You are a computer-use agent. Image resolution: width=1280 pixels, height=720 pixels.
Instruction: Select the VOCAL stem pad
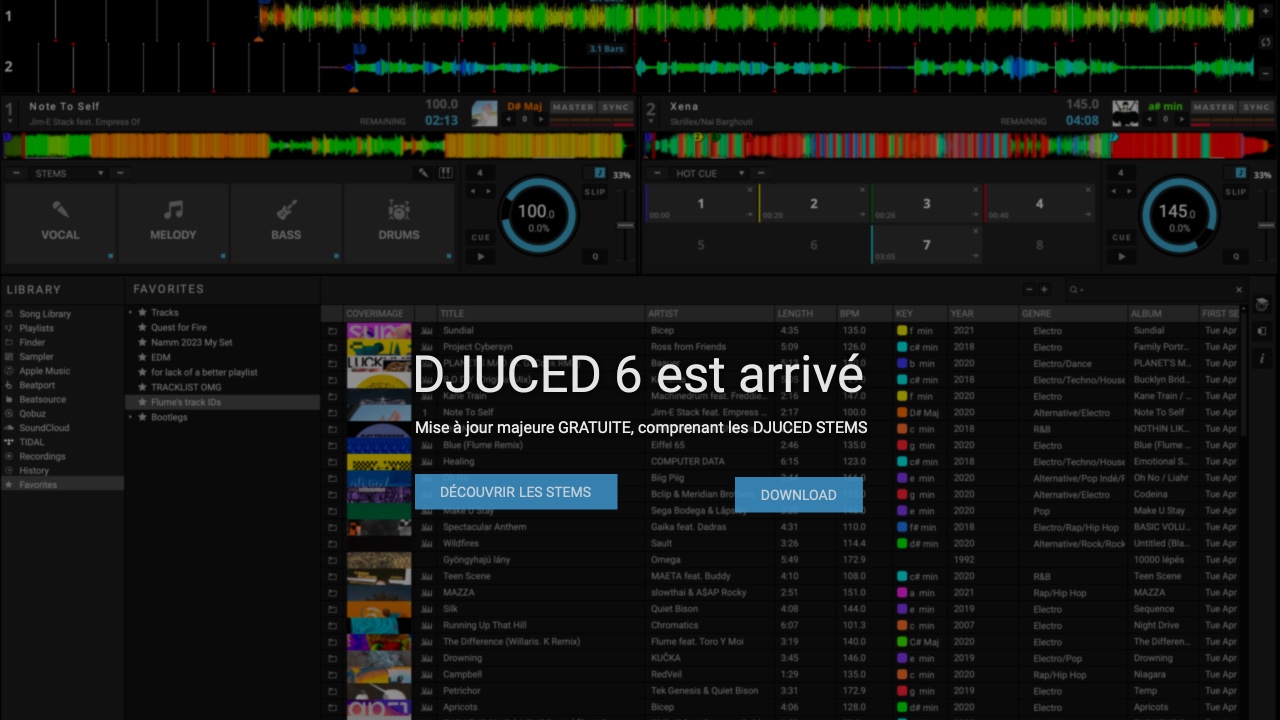(x=60, y=223)
